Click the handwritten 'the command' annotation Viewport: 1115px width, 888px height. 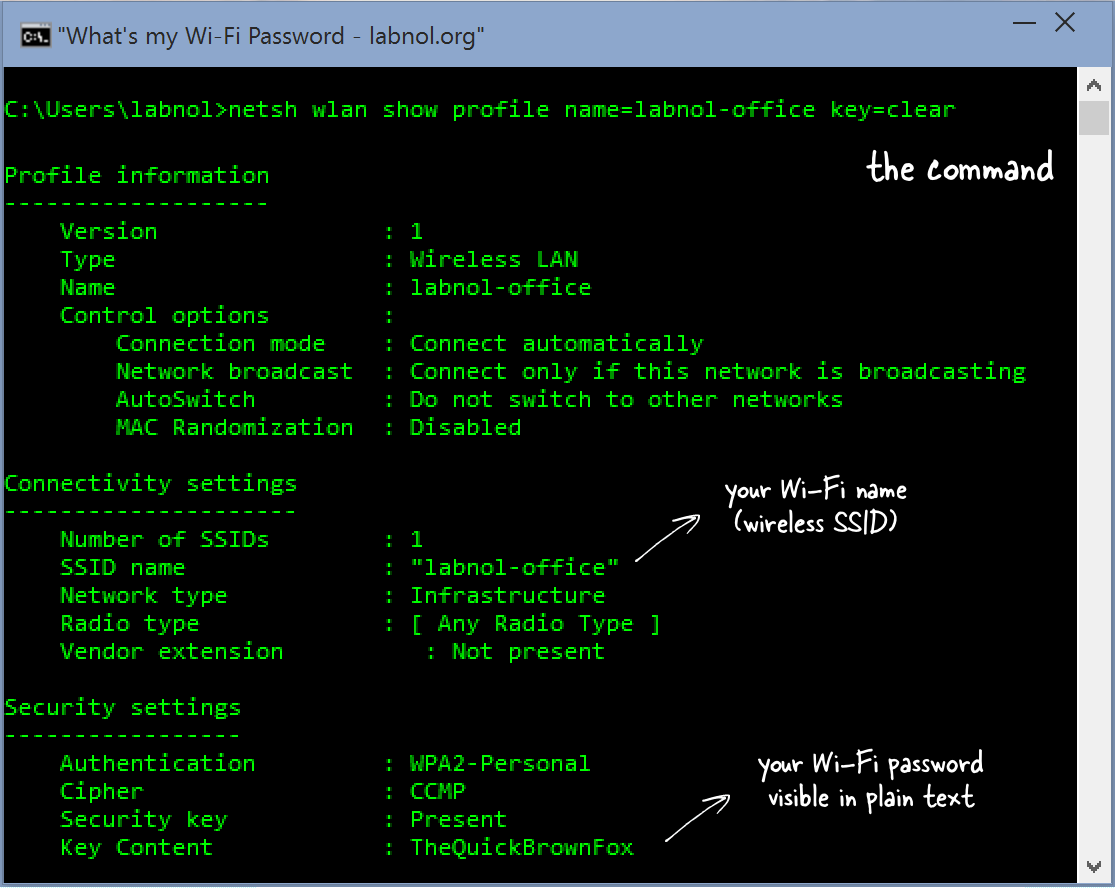point(959,168)
